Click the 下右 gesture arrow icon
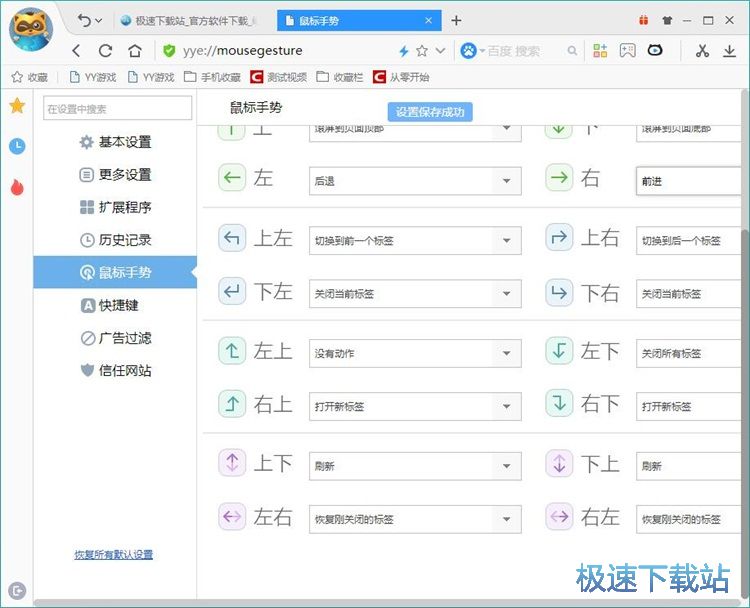 pos(559,292)
